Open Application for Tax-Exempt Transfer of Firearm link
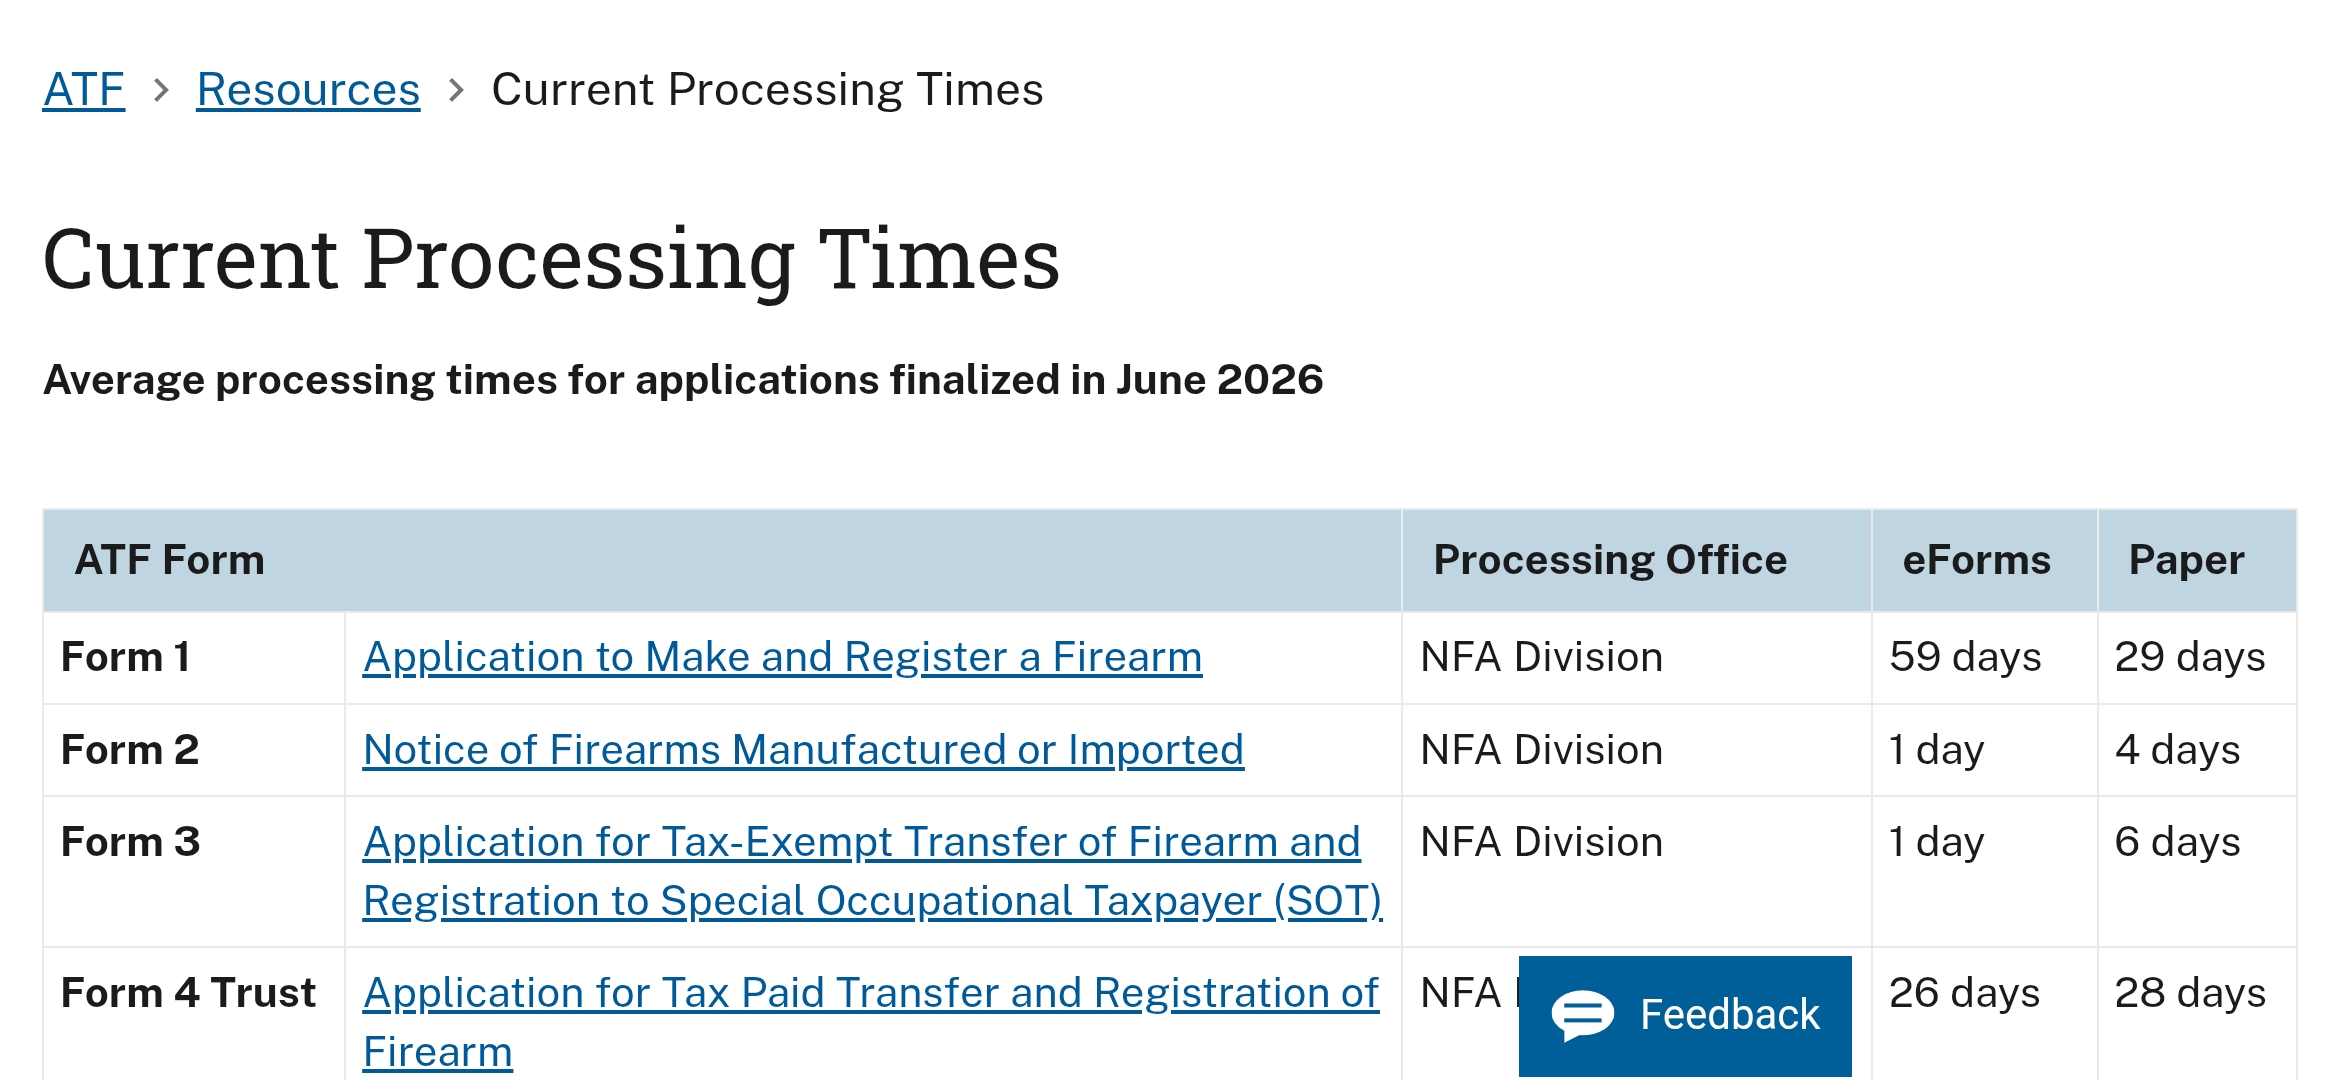The height and width of the screenshot is (1080, 2340). 872,871
